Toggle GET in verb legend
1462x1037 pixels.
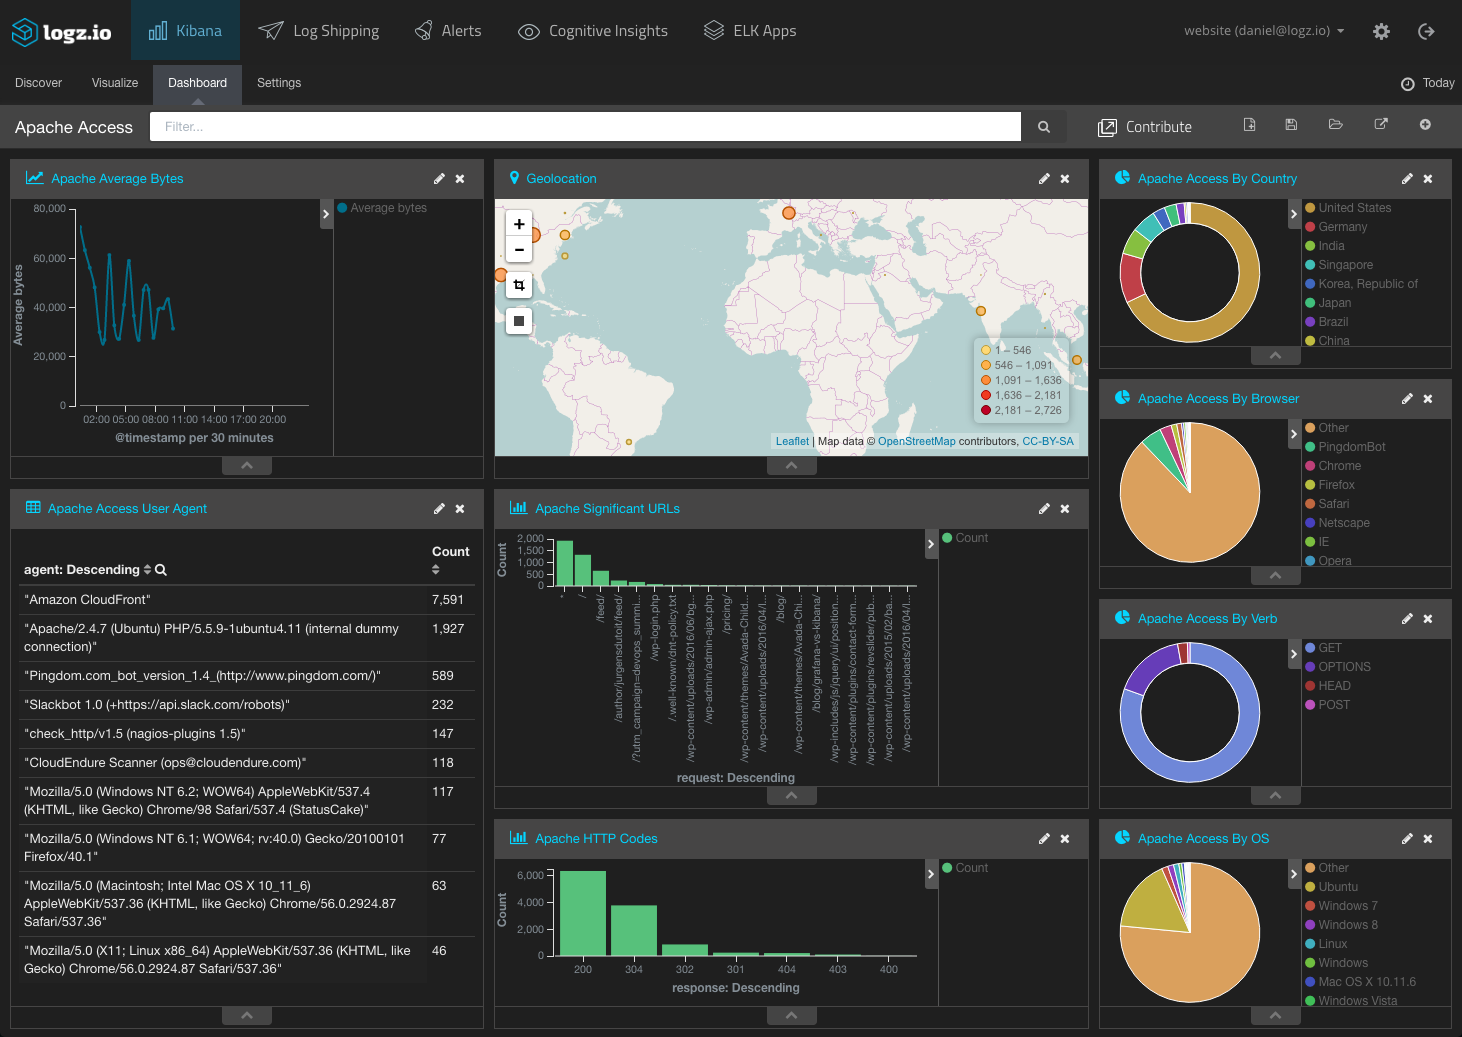click(1323, 648)
